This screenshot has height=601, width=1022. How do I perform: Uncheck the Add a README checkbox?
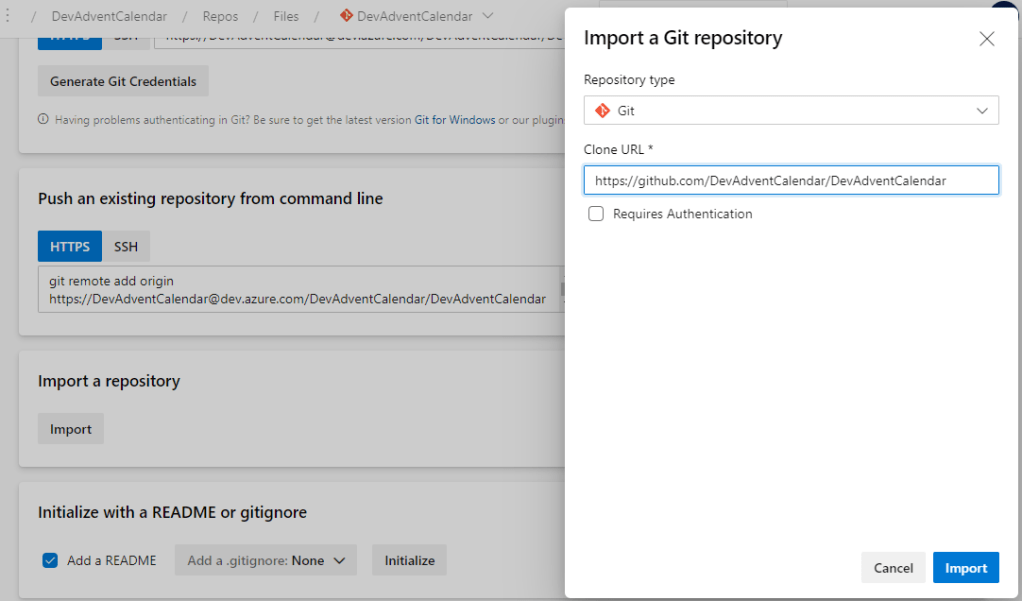pos(50,560)
